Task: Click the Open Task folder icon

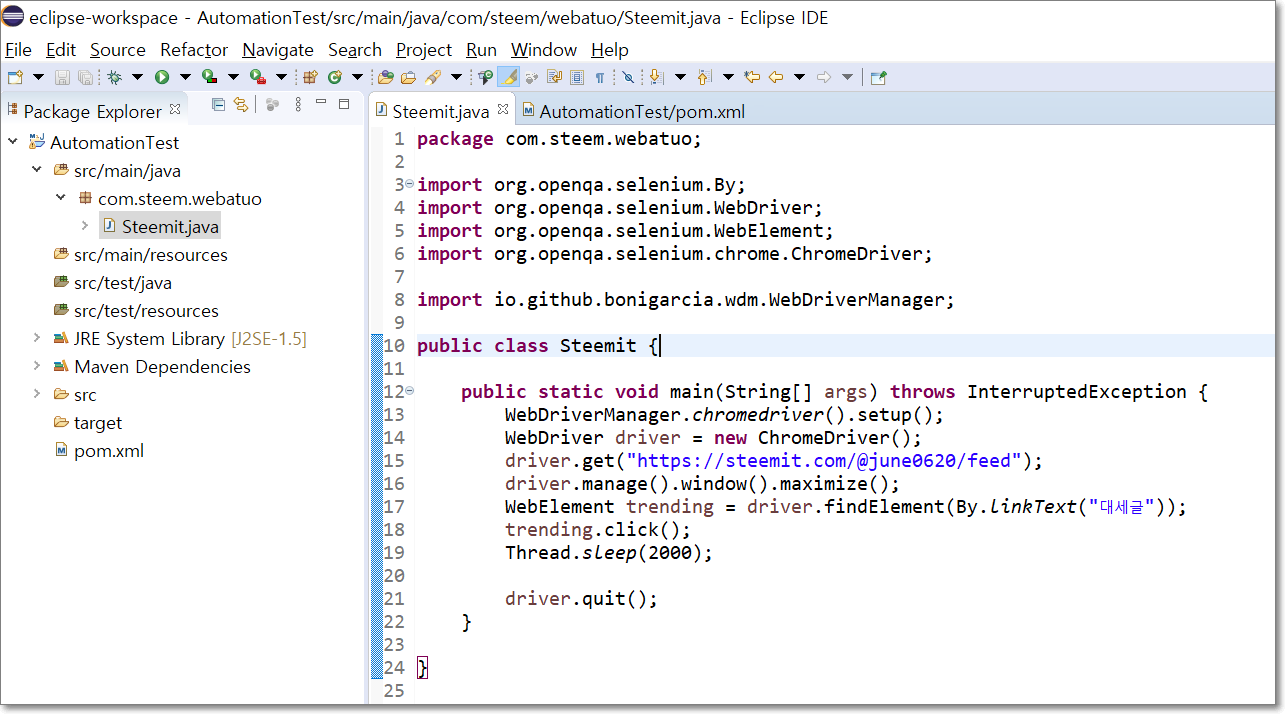Action: (x=408, y=77)
